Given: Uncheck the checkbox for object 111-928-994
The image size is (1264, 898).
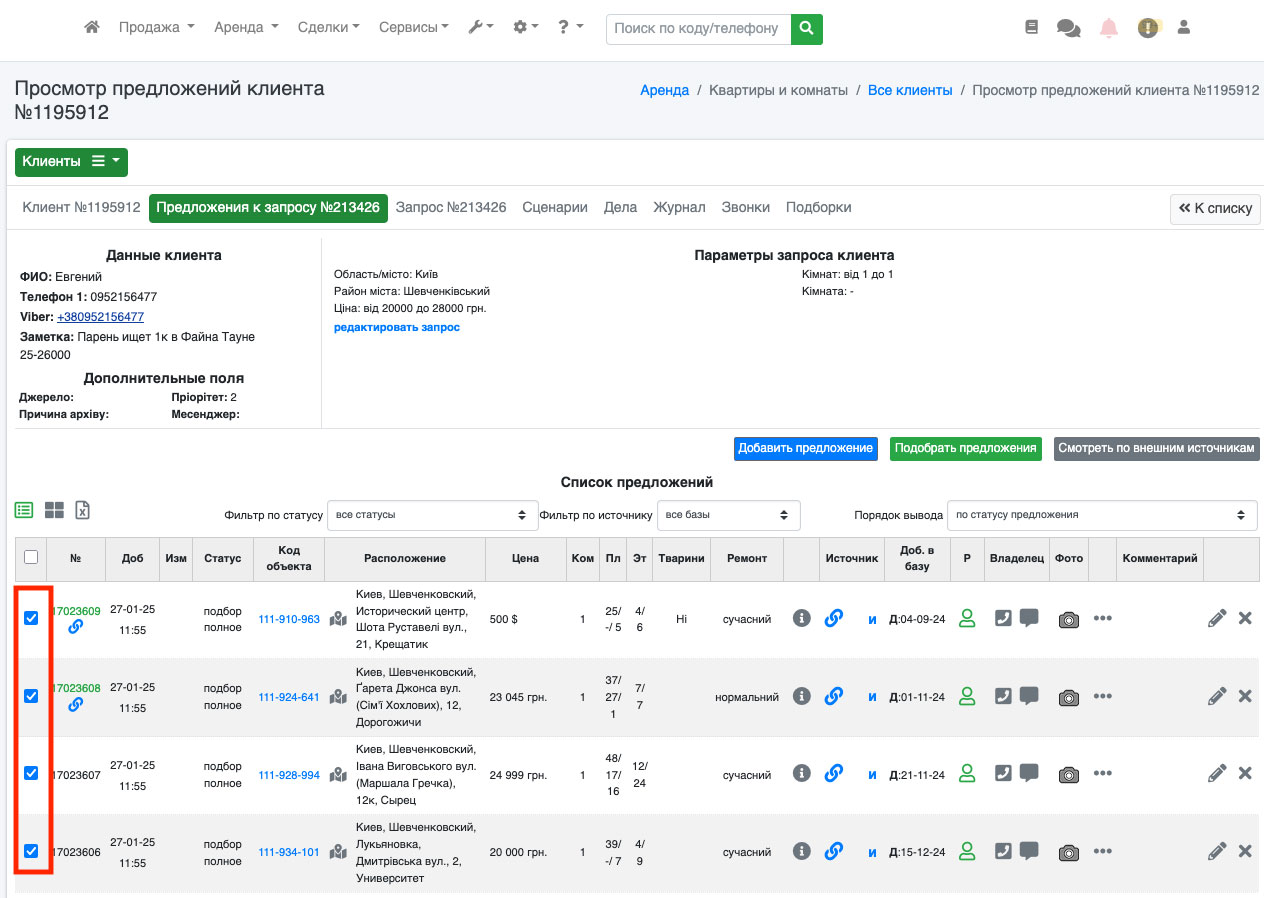Looking at the screenshot, I should coord(31,773).
